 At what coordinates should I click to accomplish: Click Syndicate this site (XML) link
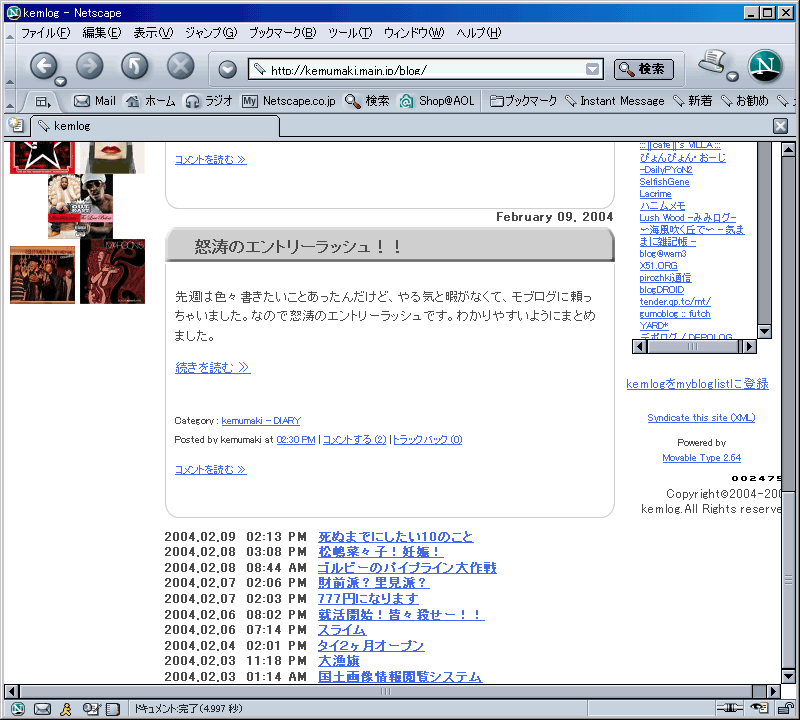point(701,417)
